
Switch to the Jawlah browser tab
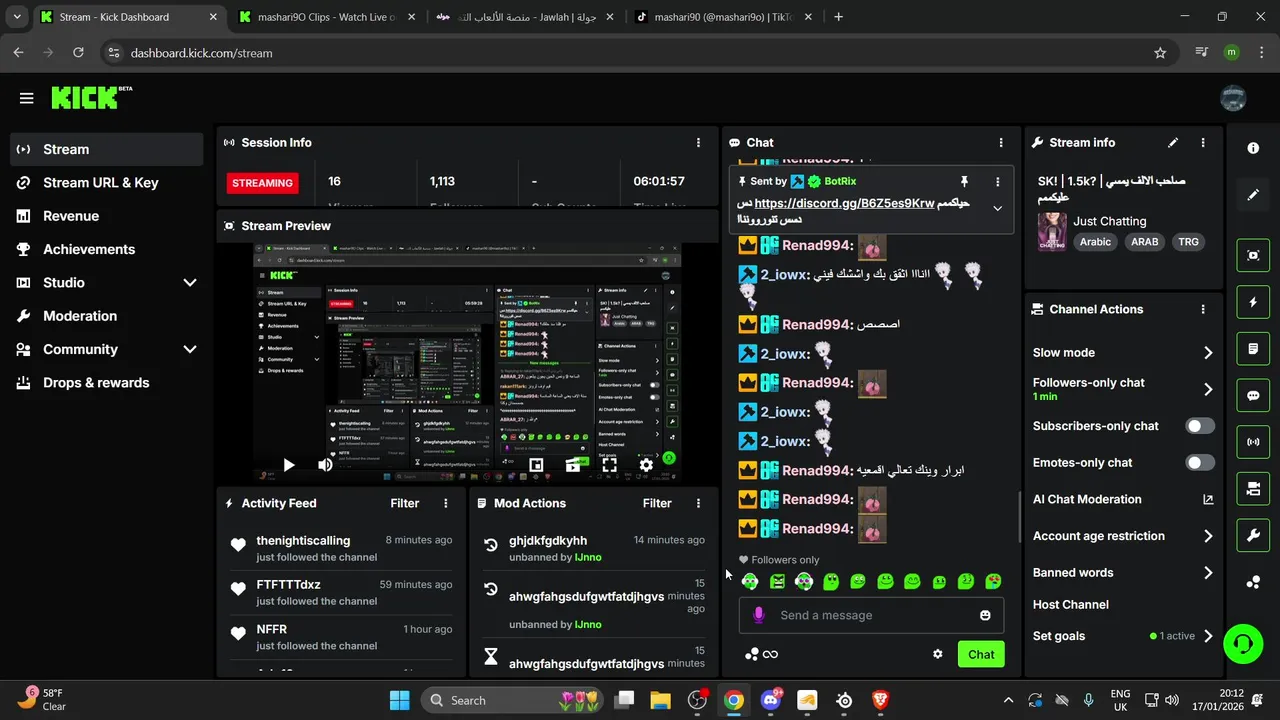(x=525, y=17)
